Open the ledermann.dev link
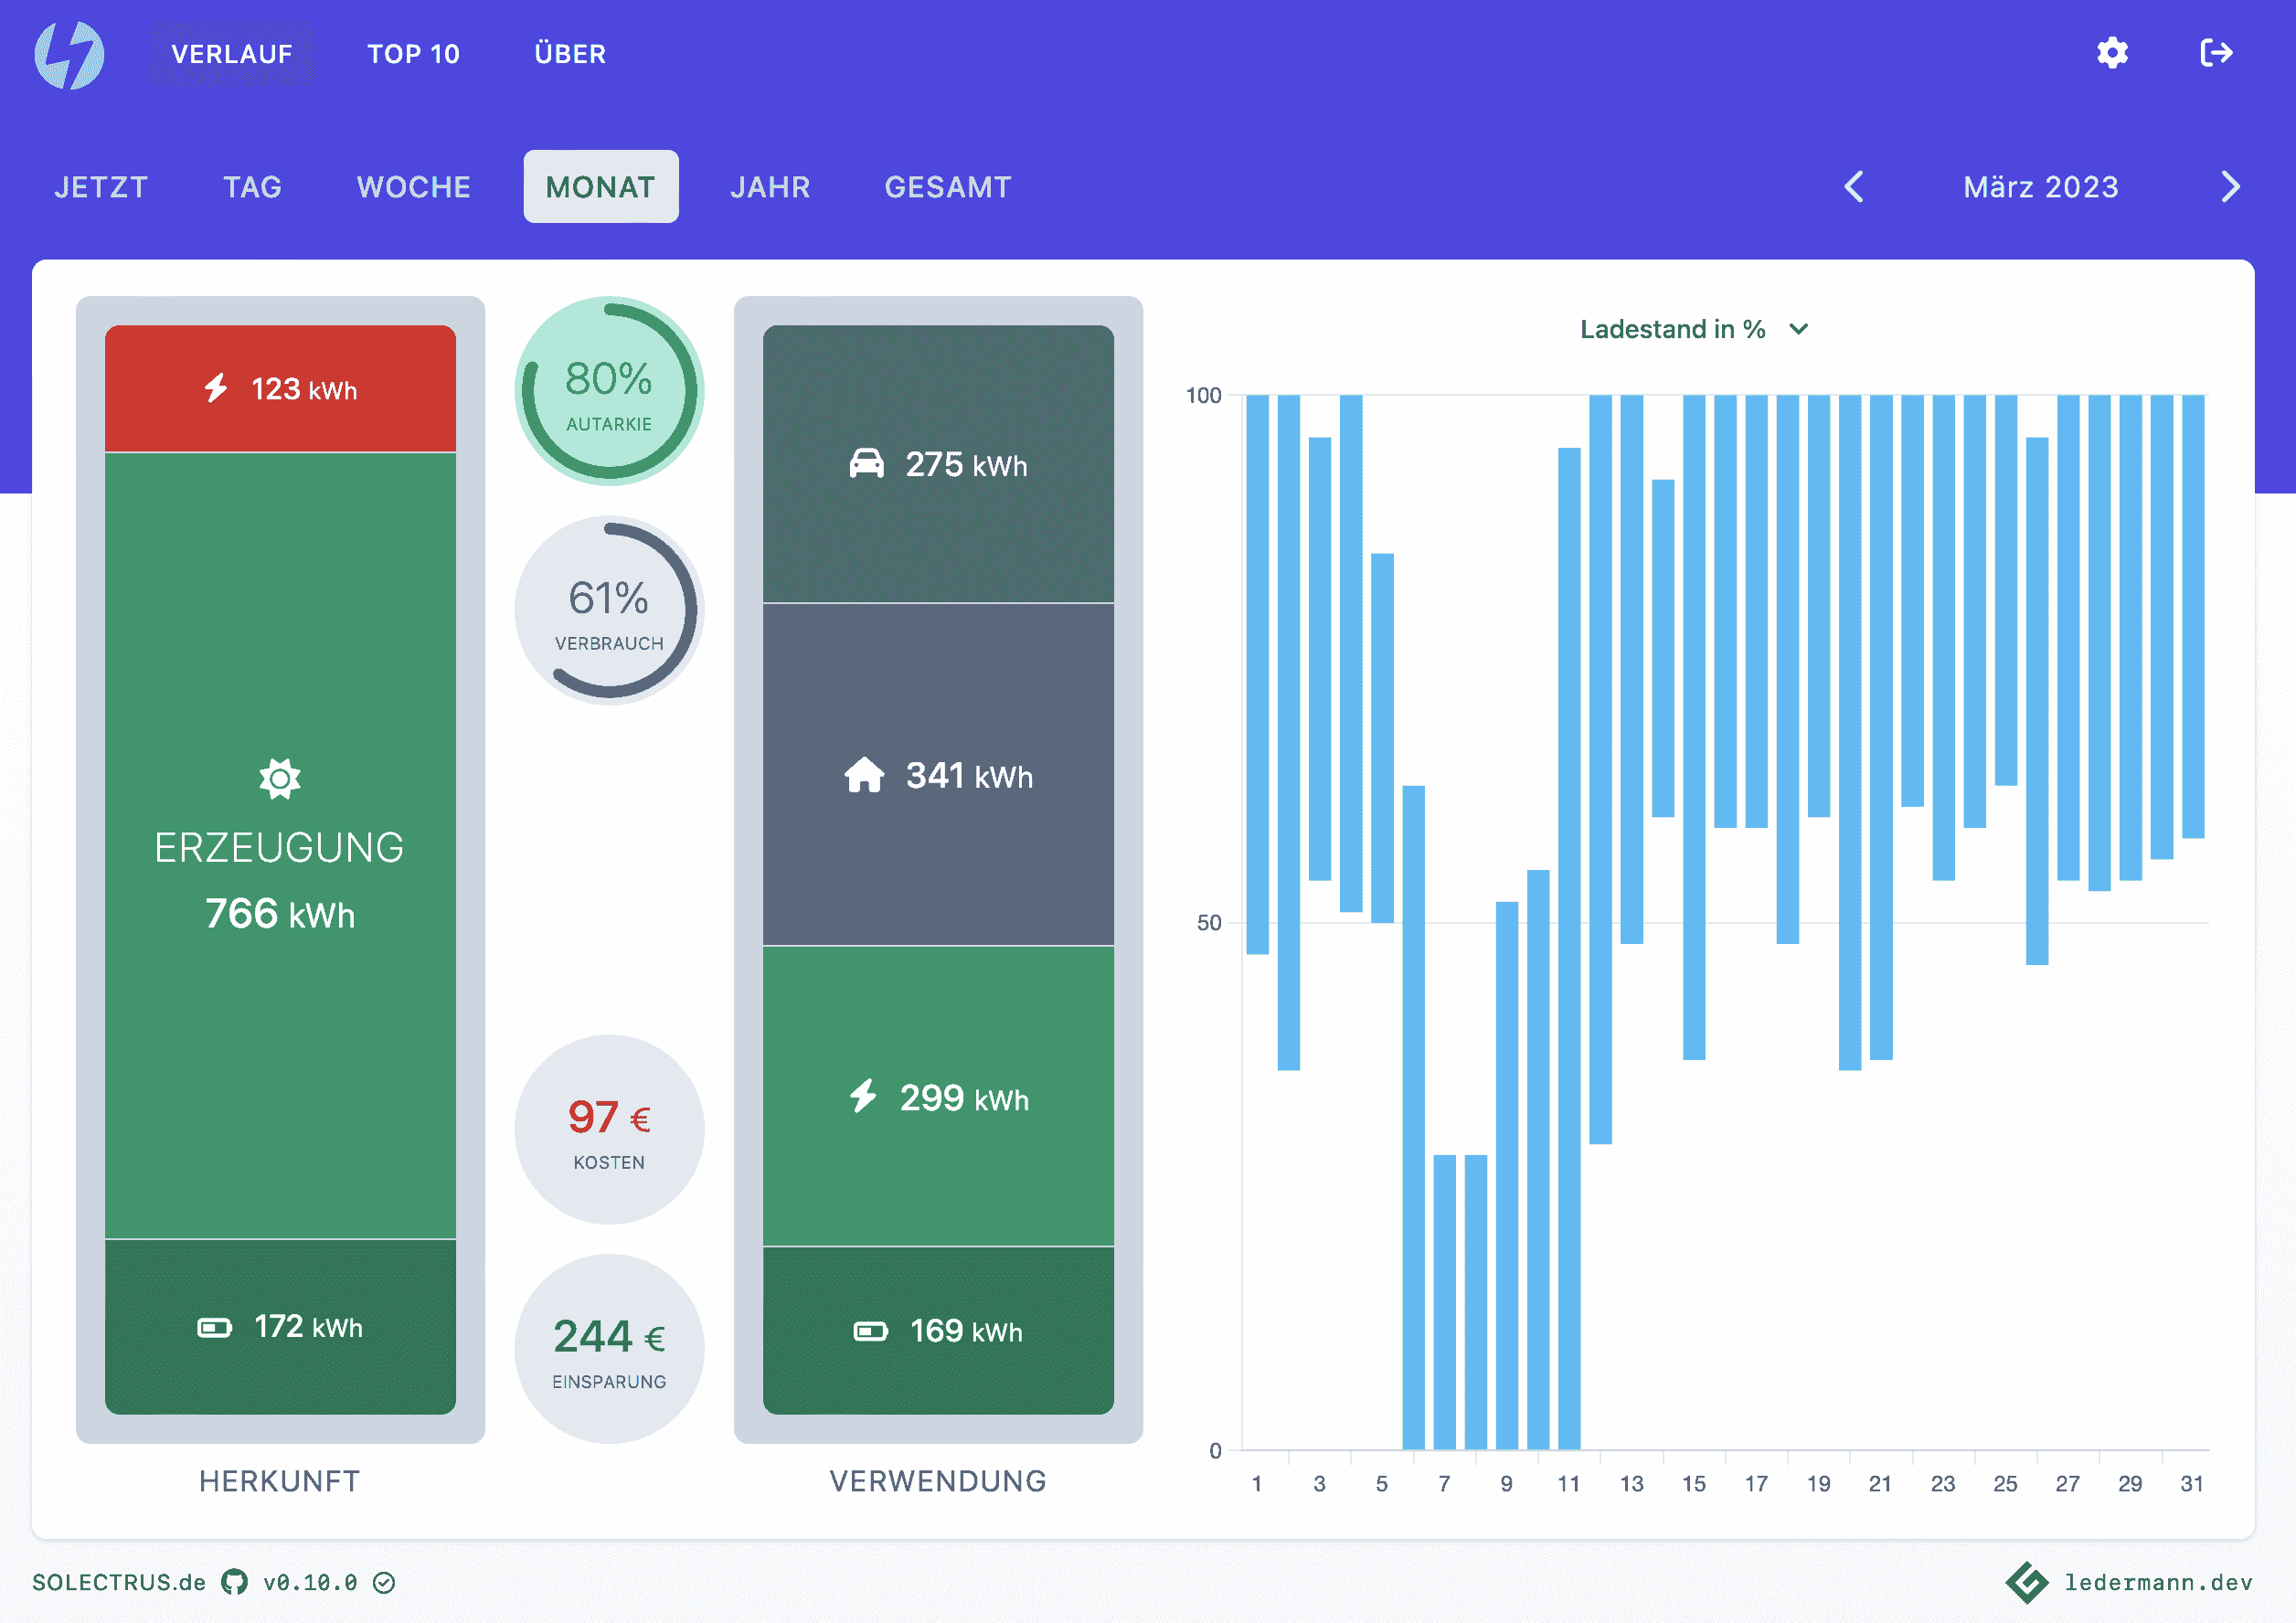This screenshot has height=1623, width=2296. pos(2157,1582)
